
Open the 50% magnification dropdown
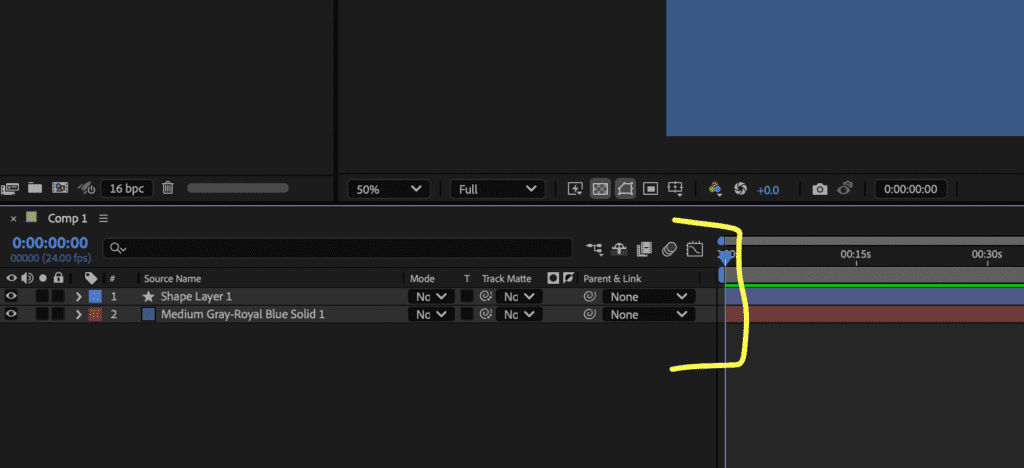pyautogui.click(x=388, y=189)
